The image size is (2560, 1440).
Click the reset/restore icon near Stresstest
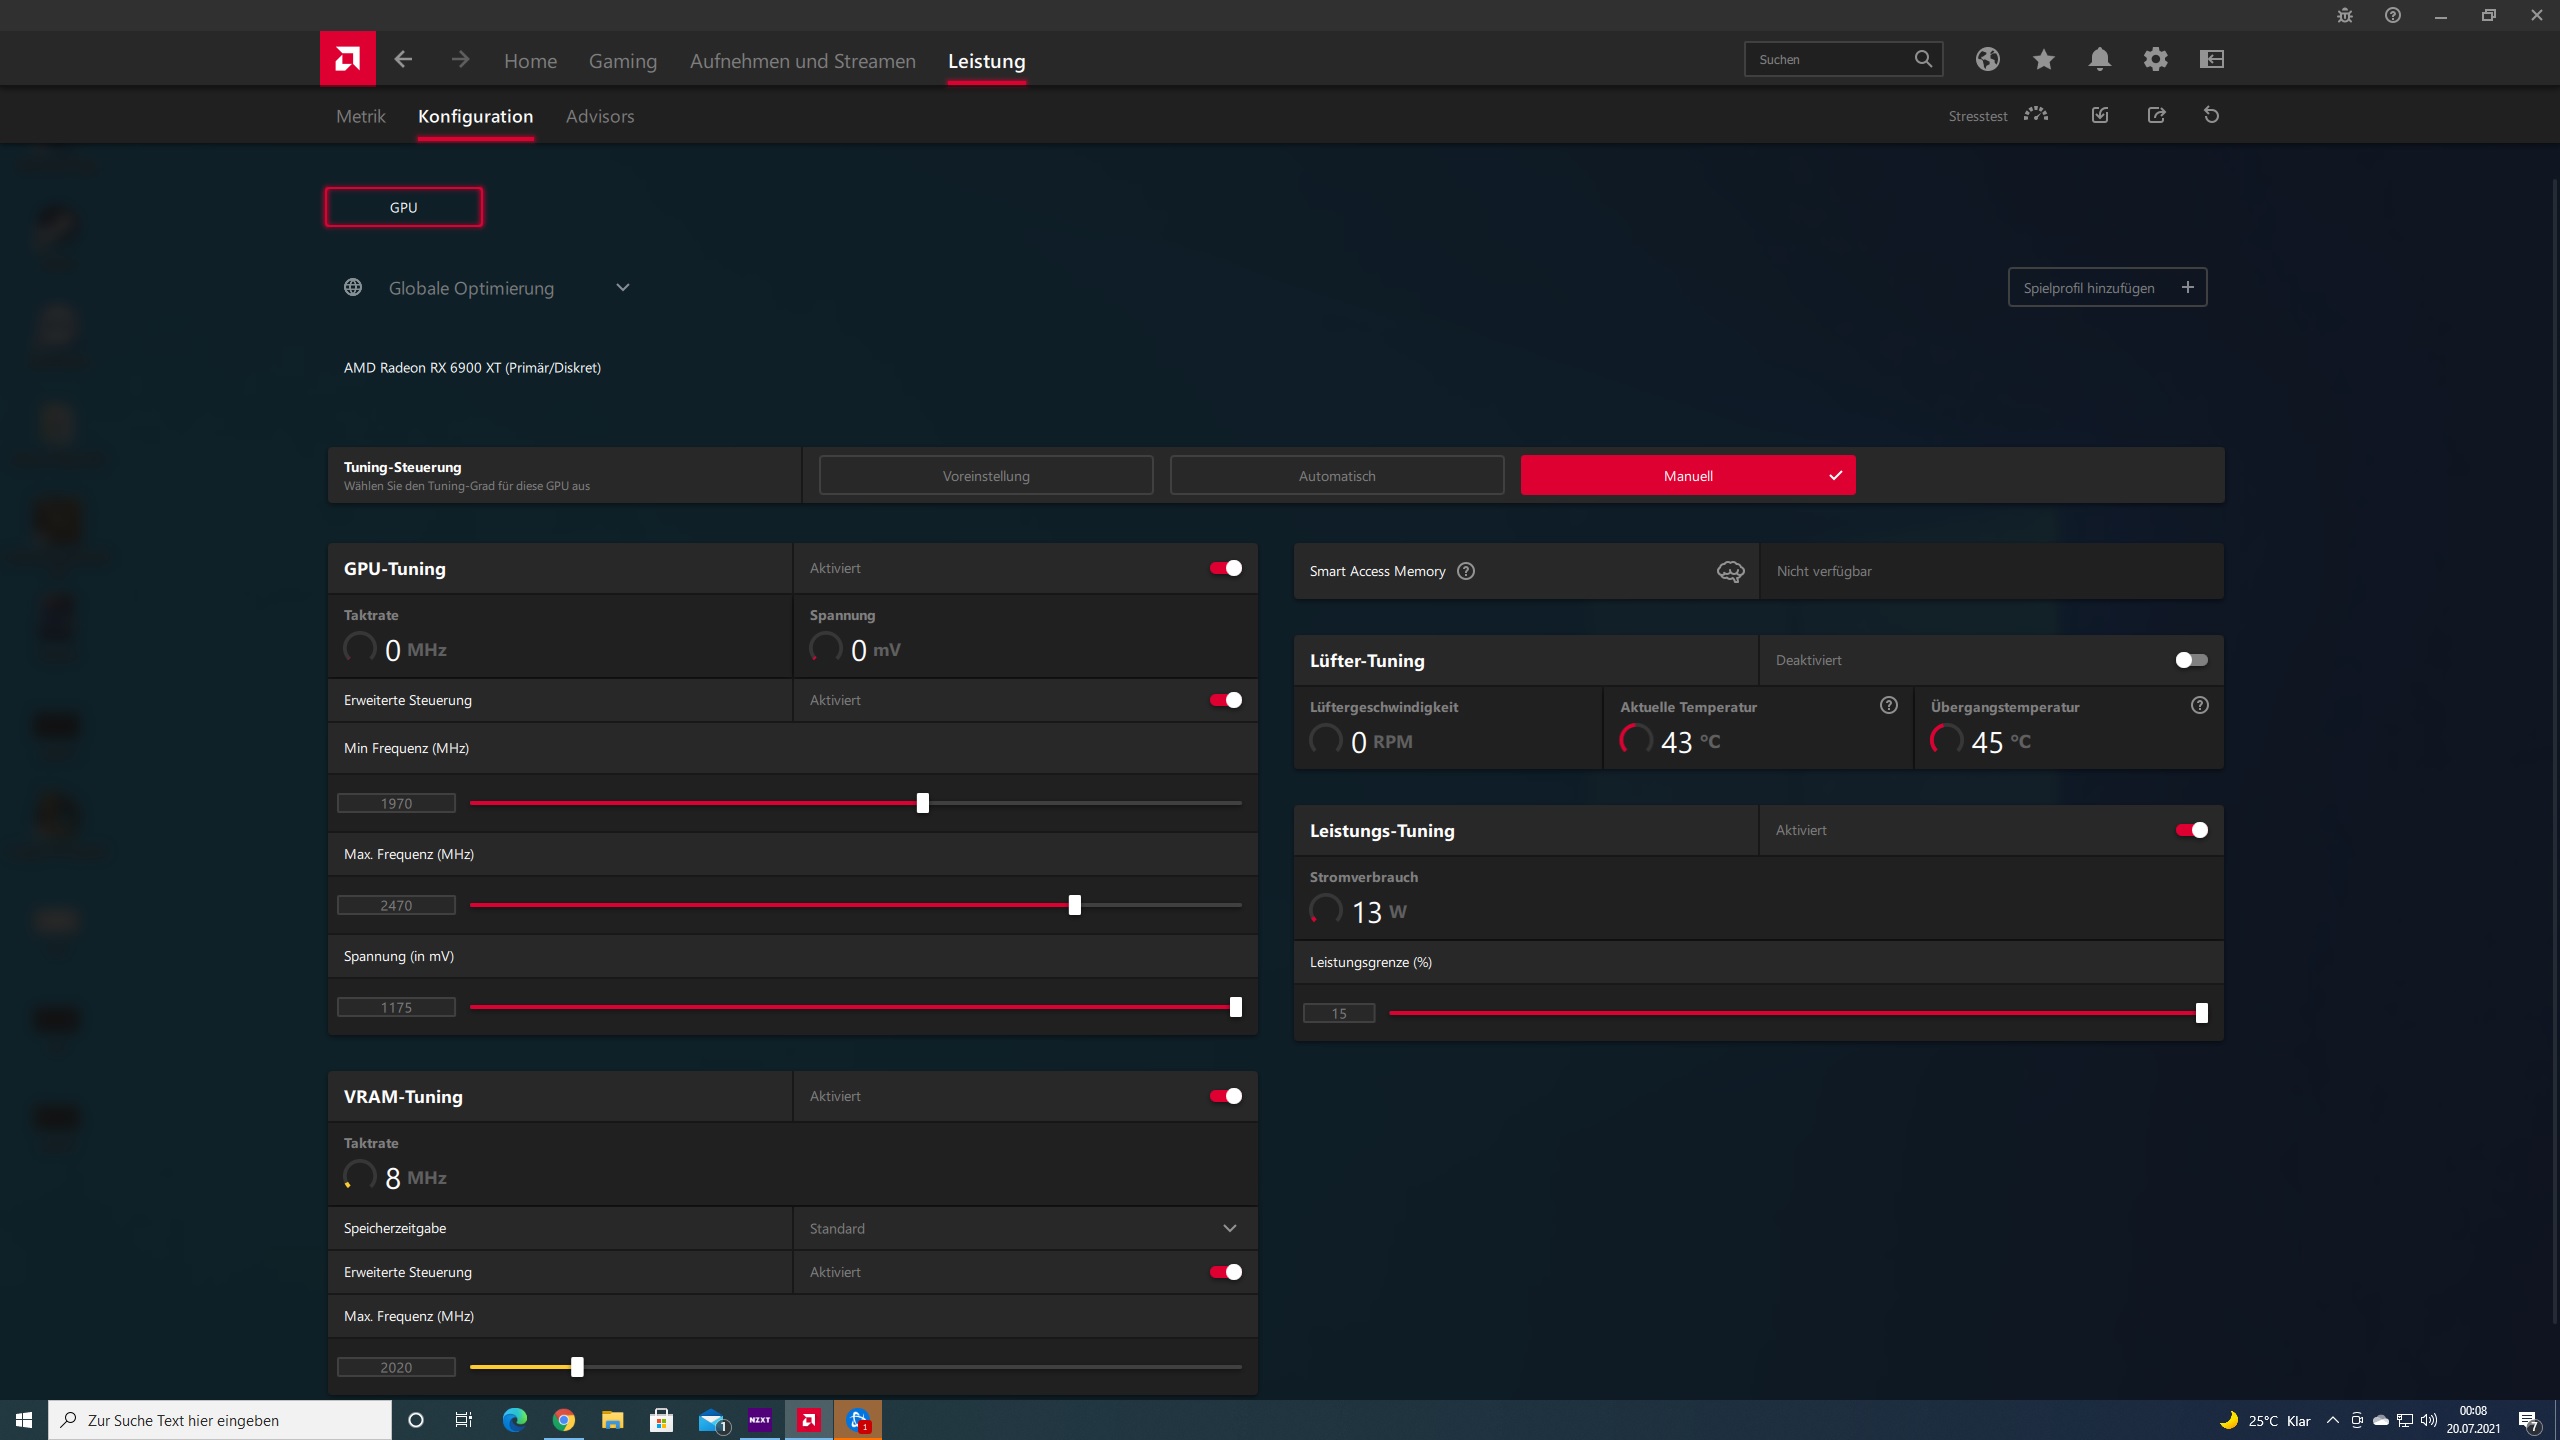coord(2211,115)
